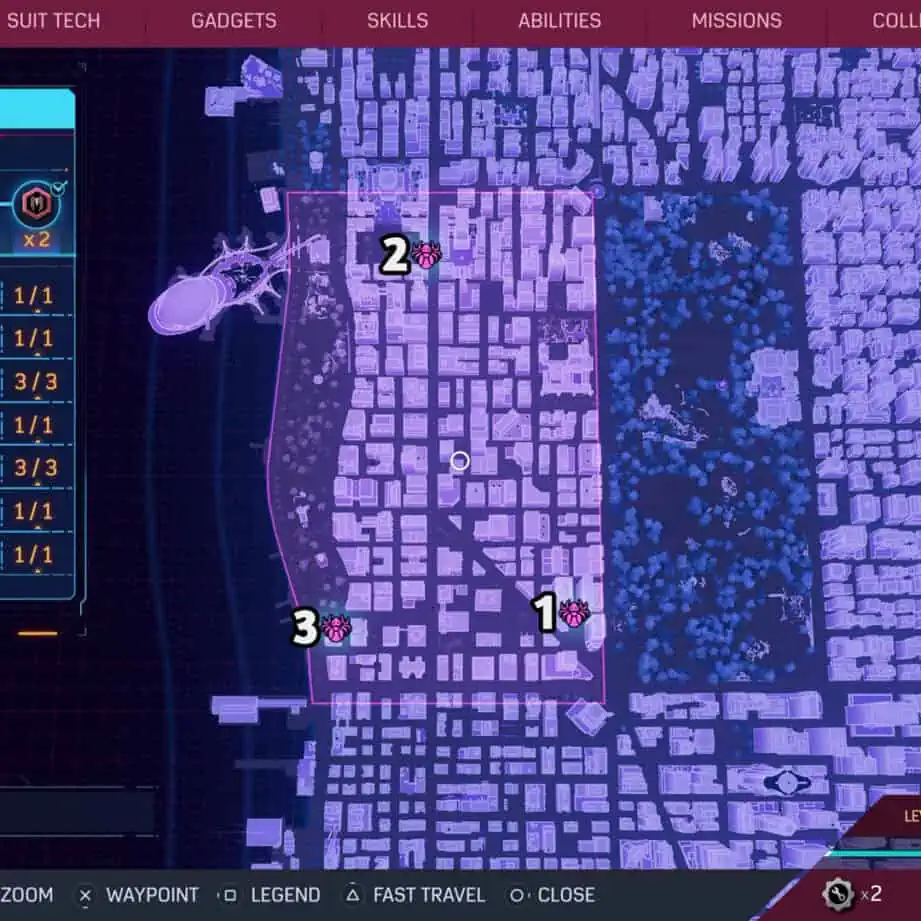Click the square glyph for Legend
Image resolution: width=921 pixels, height=921 pixels.
[x=230, y=895]
